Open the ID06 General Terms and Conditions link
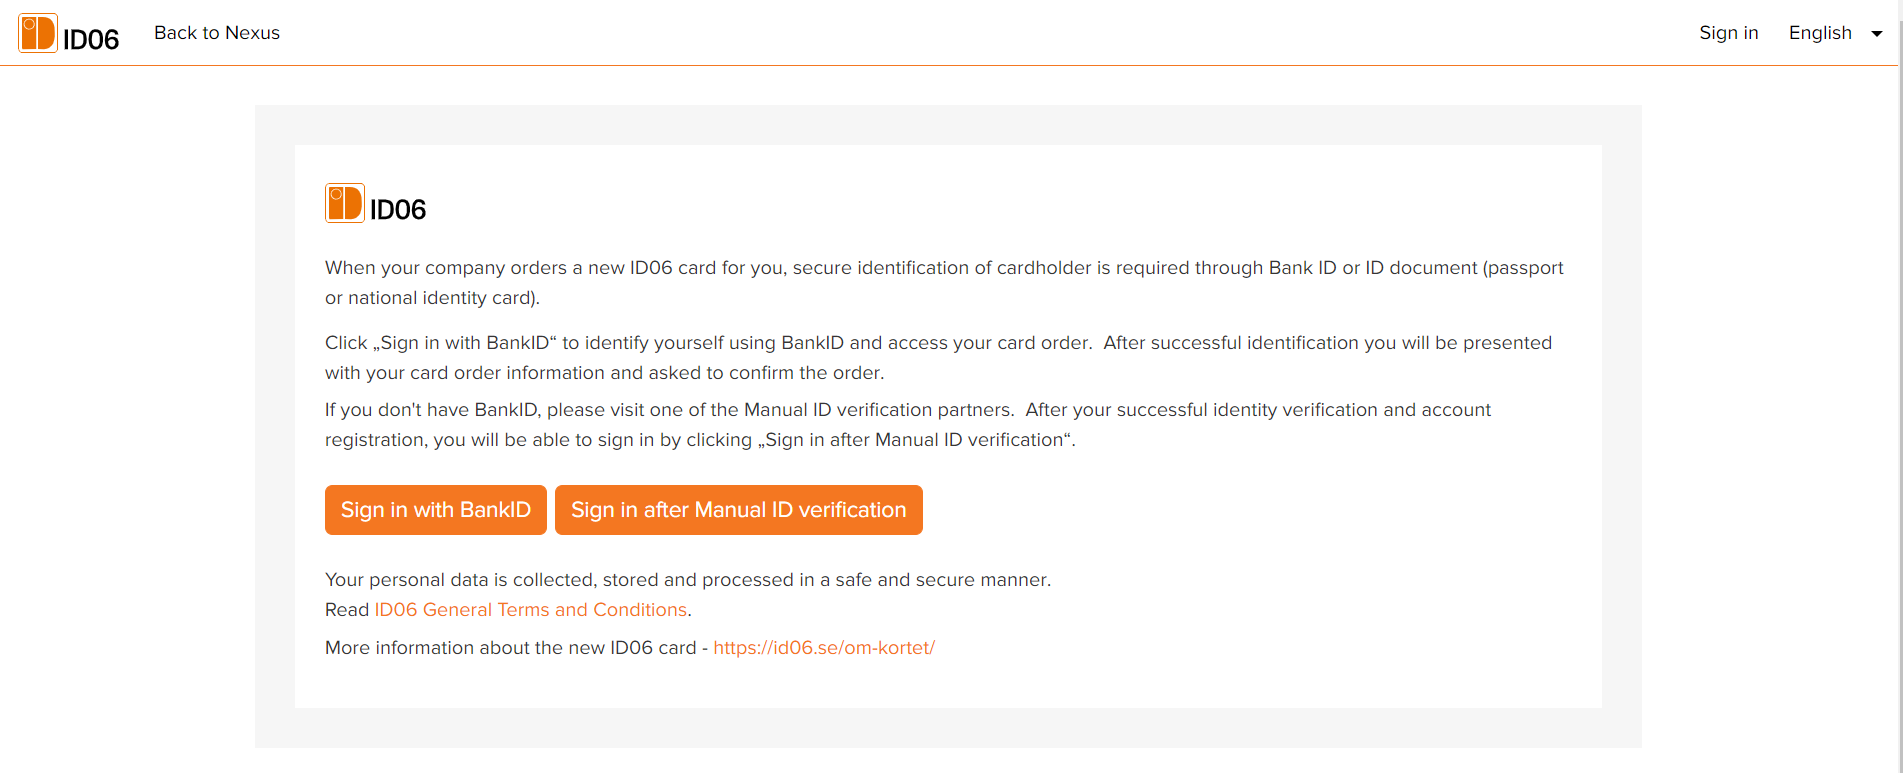Screen dimensions: 1903x773 point(530,609)
